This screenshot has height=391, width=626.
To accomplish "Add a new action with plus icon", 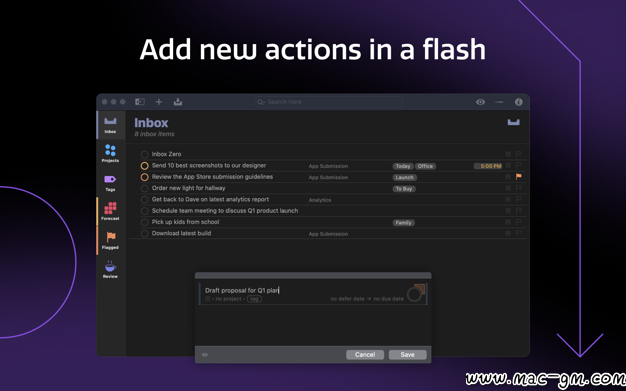I will click(x=159, y=102).
